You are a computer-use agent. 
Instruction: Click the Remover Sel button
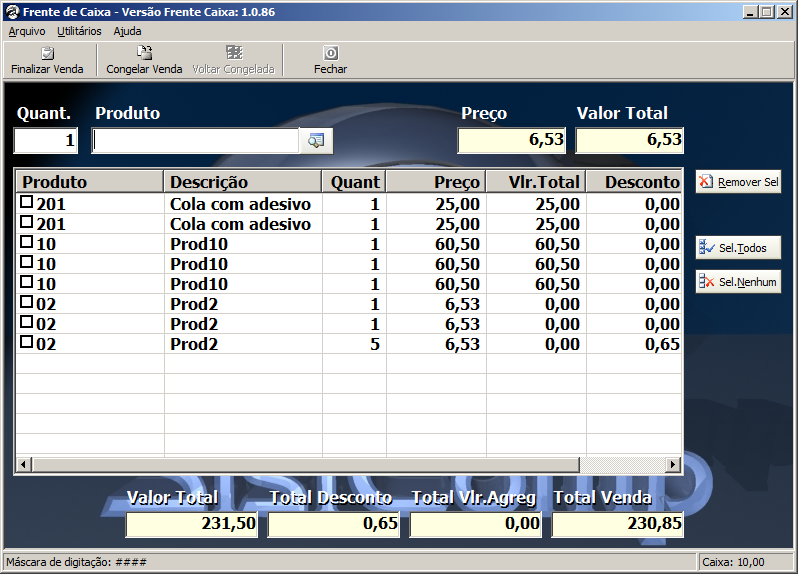click(738, 182)
